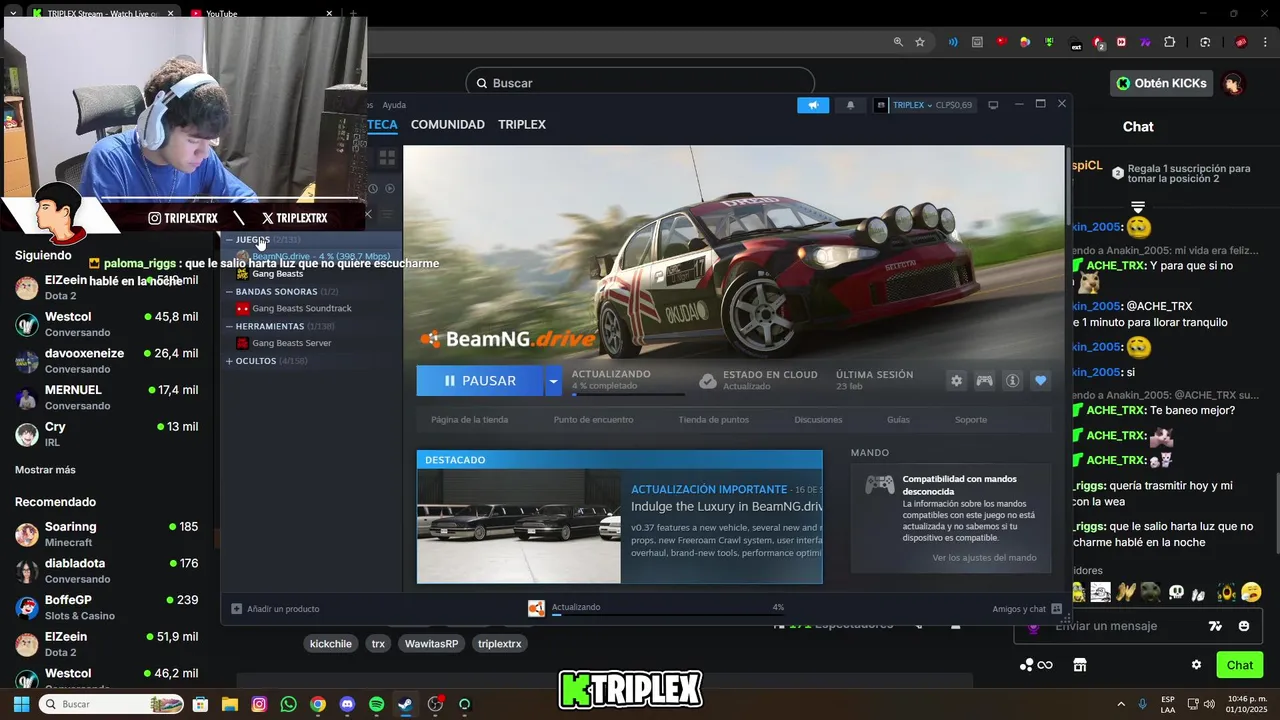Open Kick chat settings gear icon
The image size is (1280, 720).
1196,665
